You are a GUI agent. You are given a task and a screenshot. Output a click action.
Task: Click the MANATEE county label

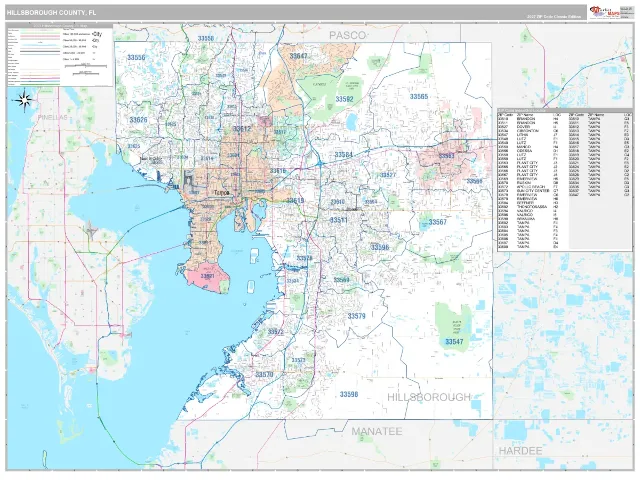point(377,431)
